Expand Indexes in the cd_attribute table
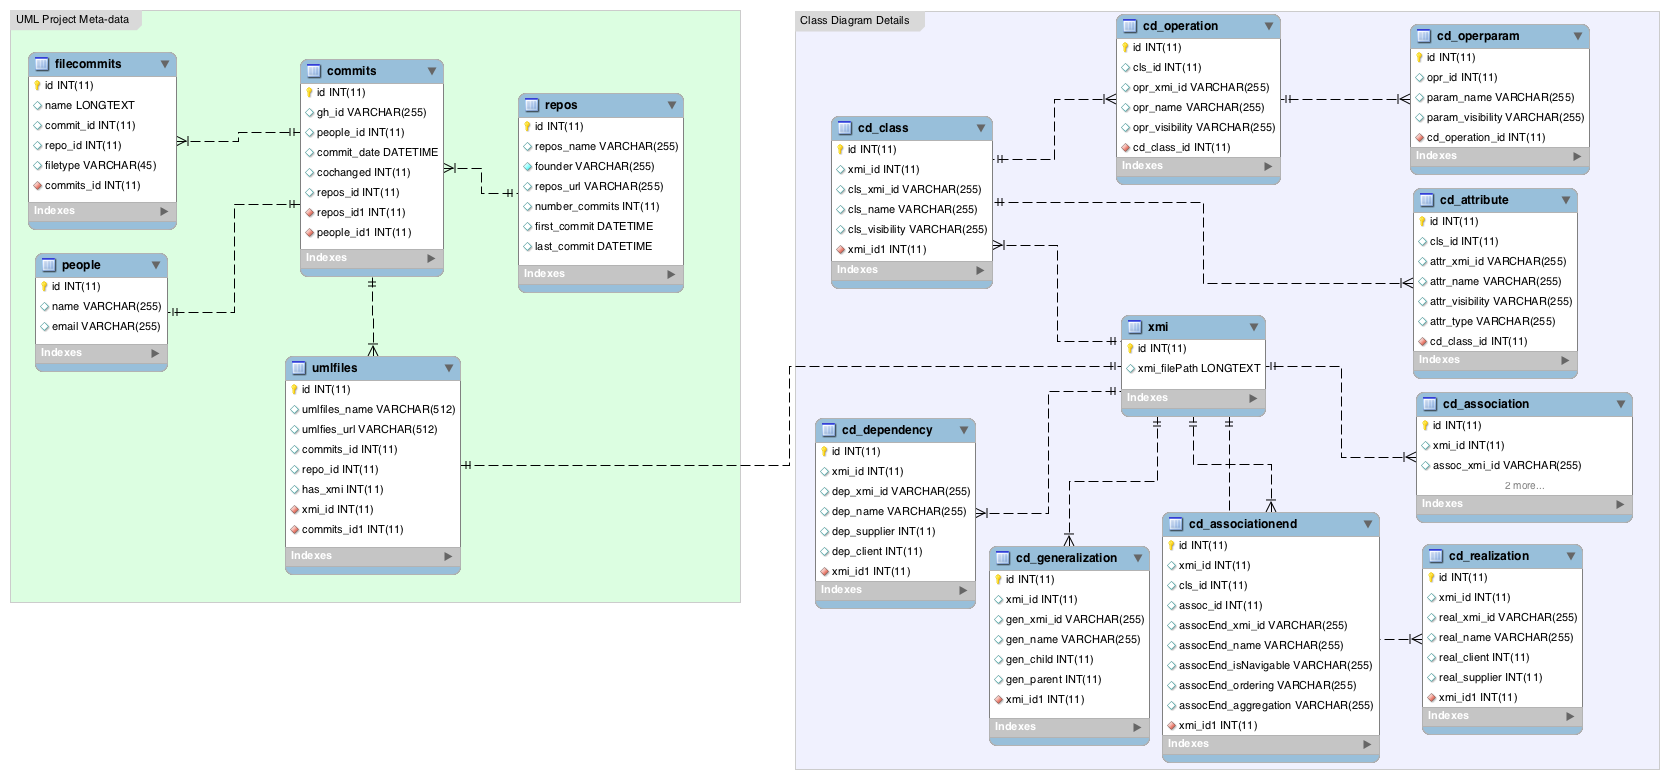 [1565, 360]
